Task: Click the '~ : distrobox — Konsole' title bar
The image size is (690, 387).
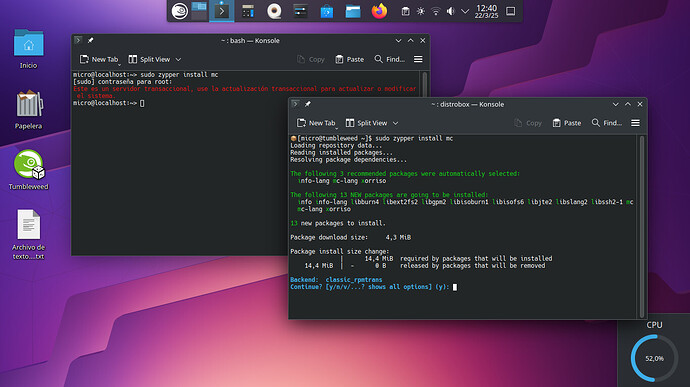Action: coord(467,104)
